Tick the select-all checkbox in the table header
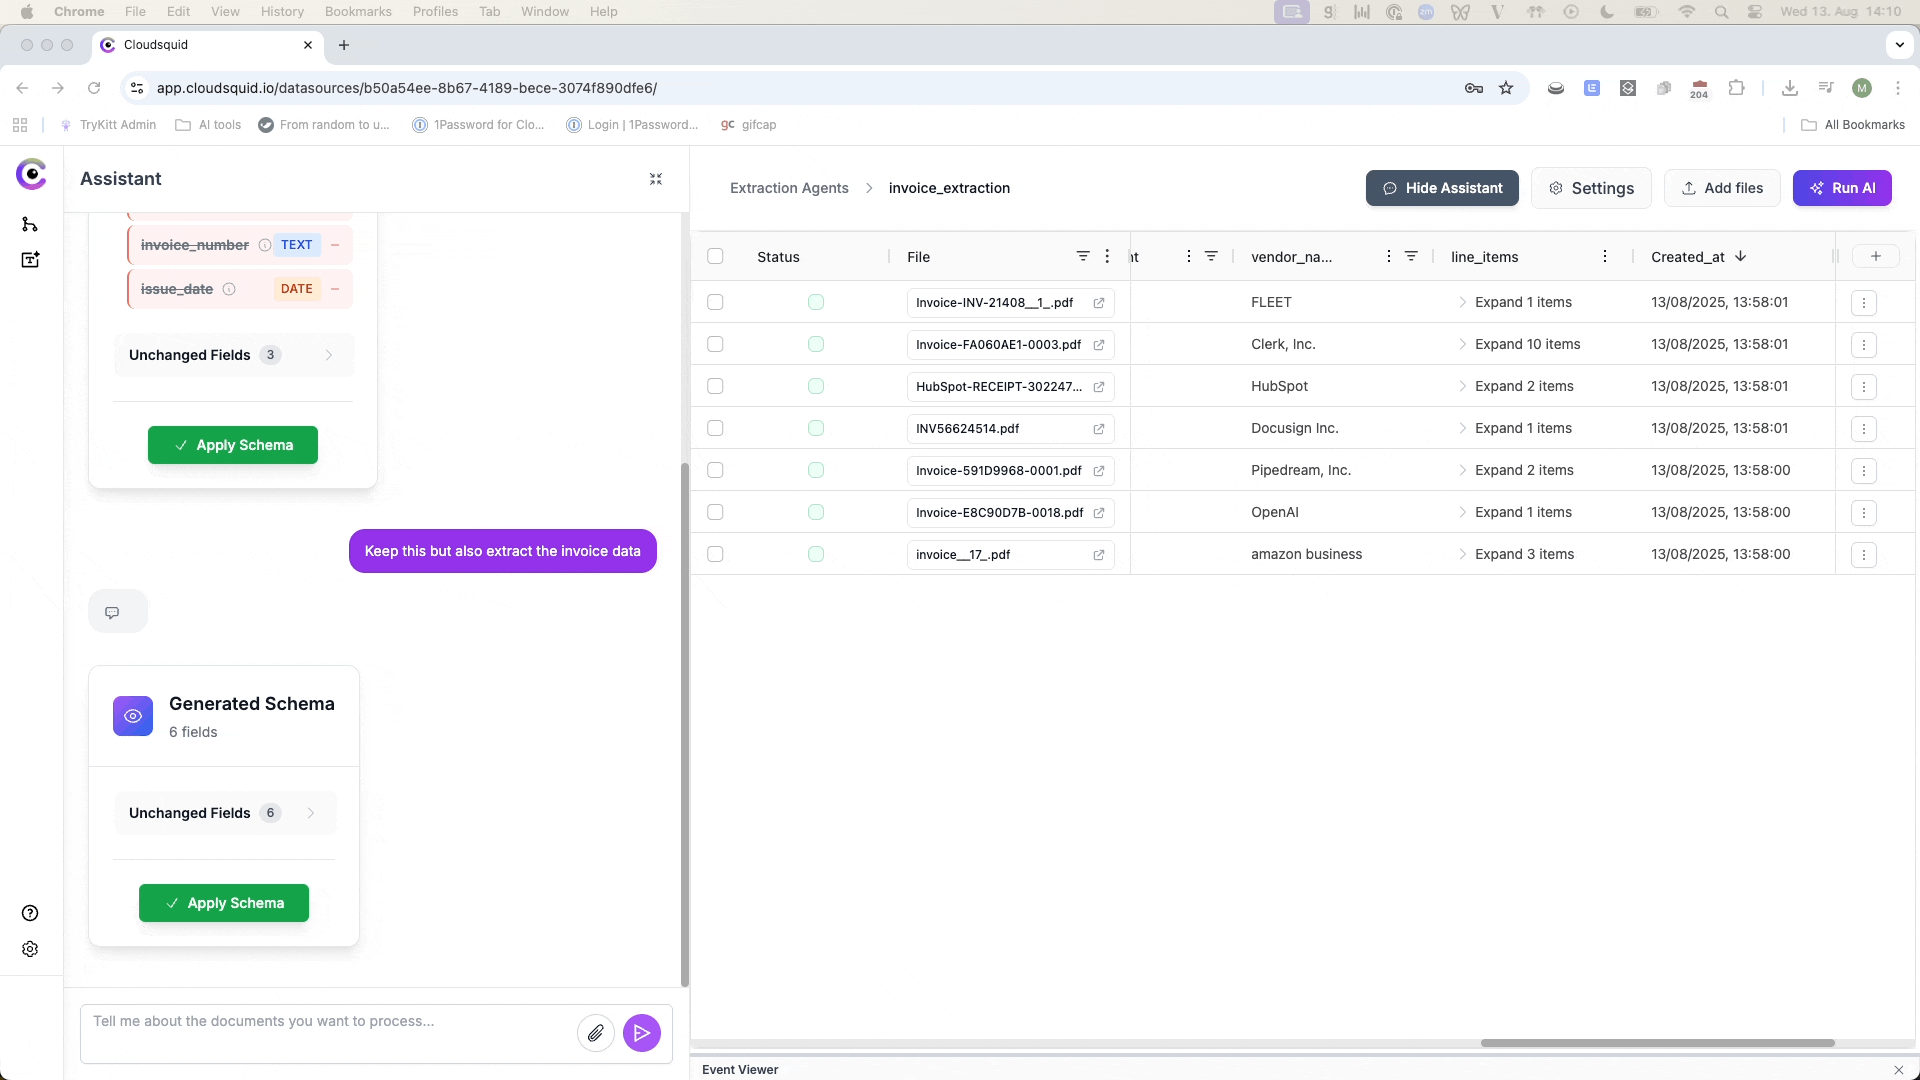Viewport: 1920px width, 1080px height. coord(715,257)
